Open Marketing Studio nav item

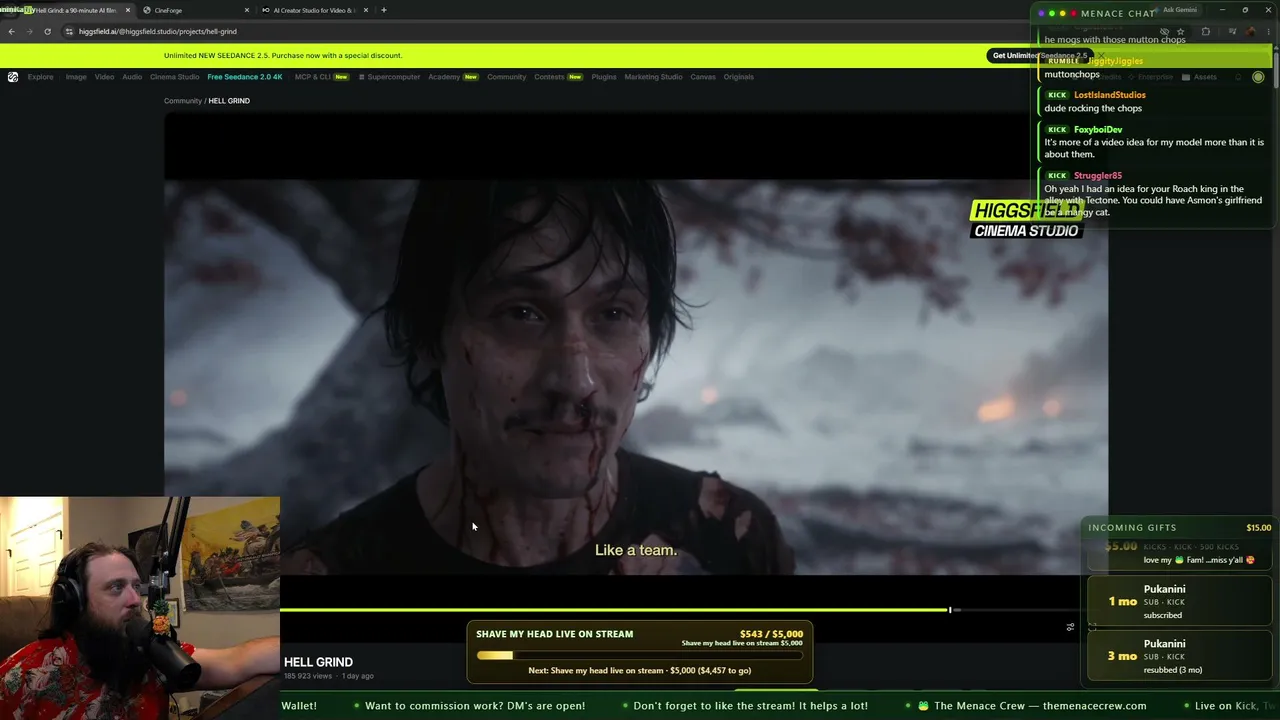[x=653, y=77]
